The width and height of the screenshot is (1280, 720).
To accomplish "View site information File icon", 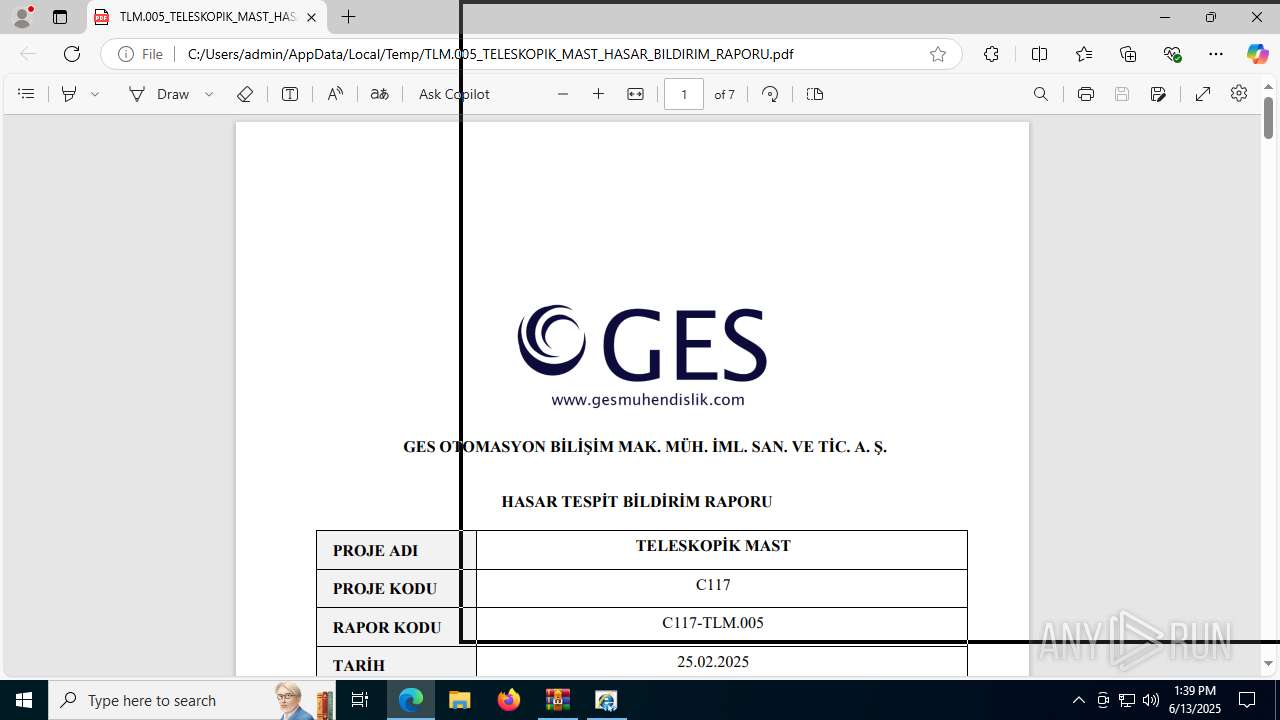I will 141,54.
